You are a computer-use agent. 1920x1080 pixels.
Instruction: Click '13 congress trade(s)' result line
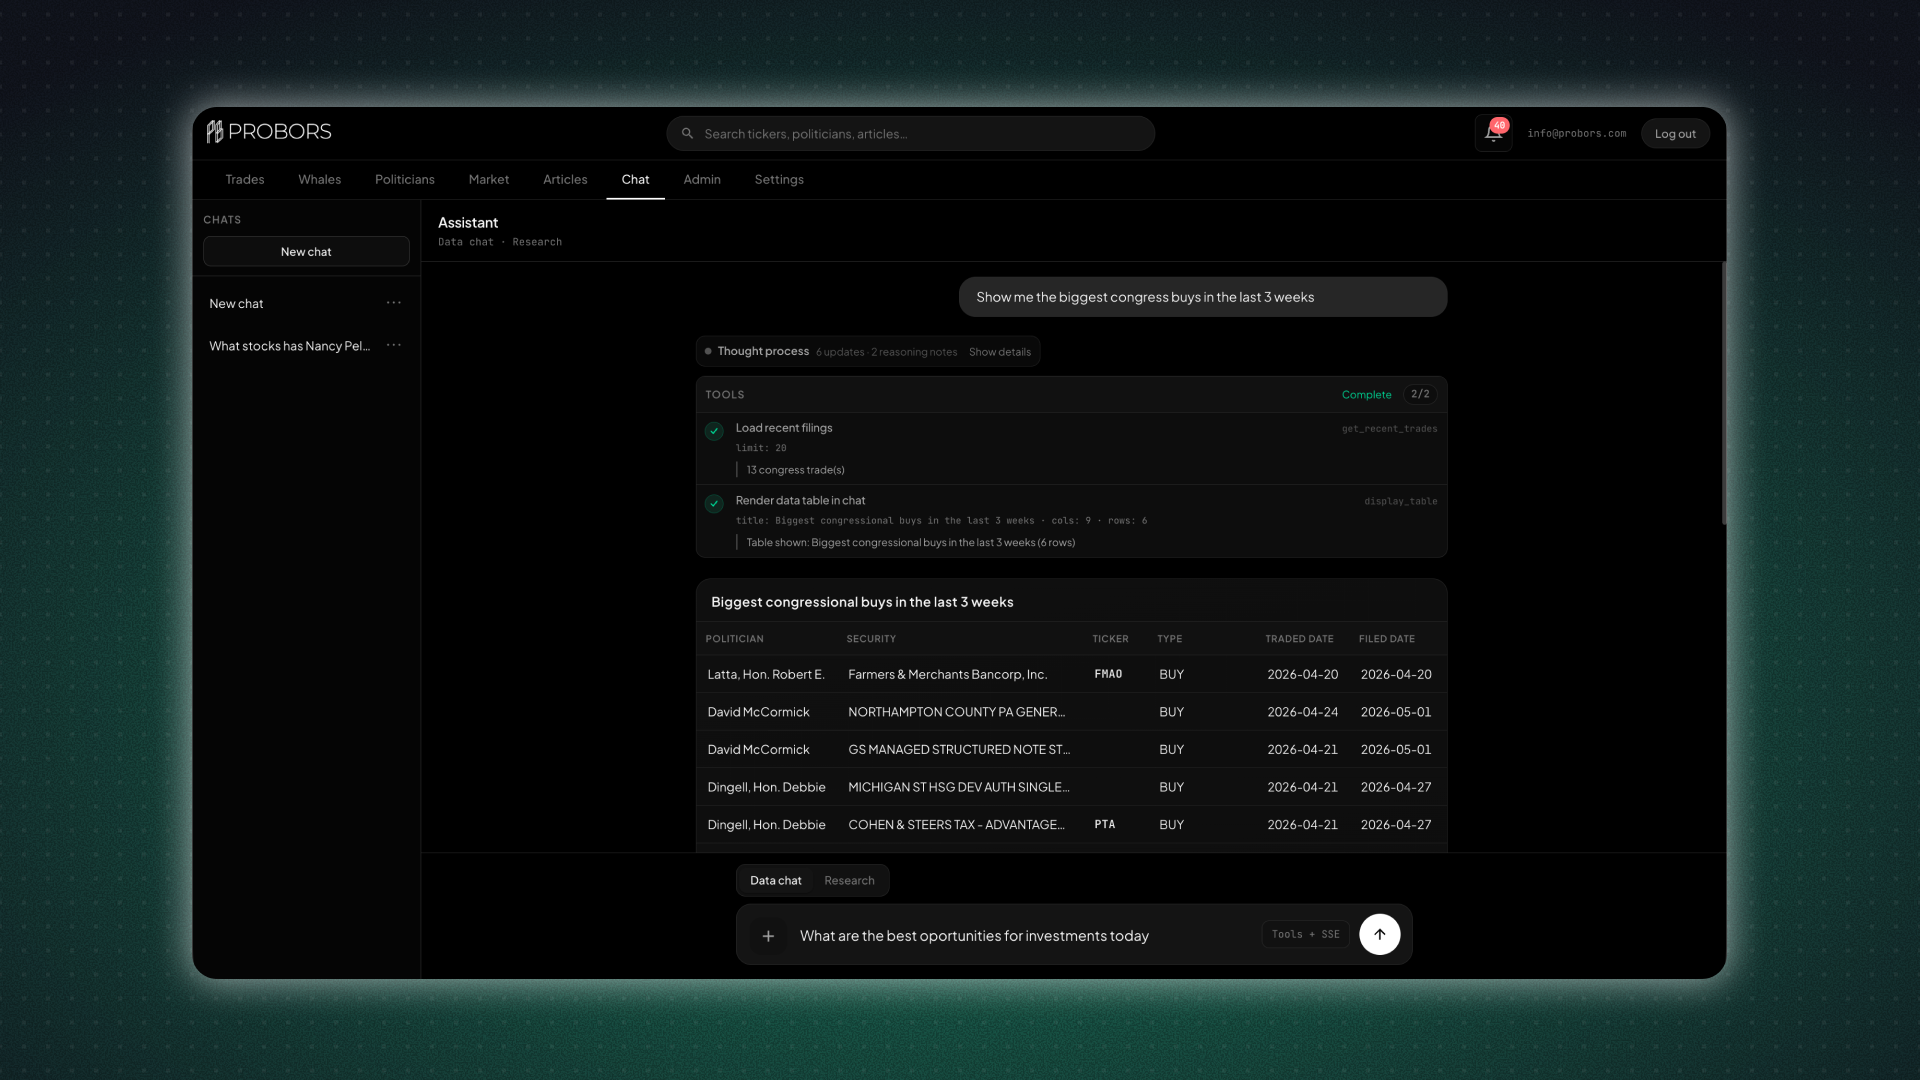tap(796, 470)
